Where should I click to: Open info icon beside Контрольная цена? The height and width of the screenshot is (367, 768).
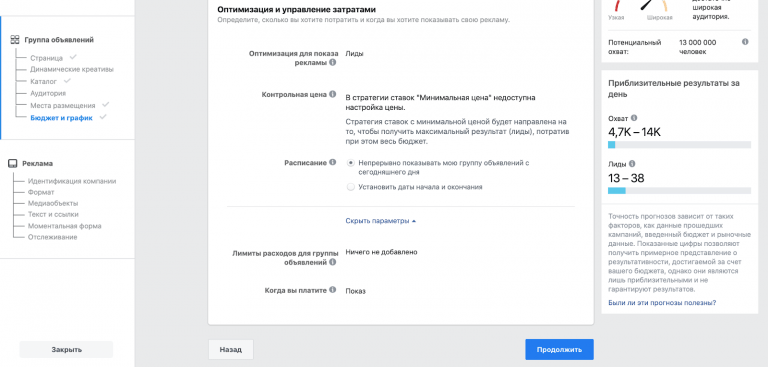point(333,94)
